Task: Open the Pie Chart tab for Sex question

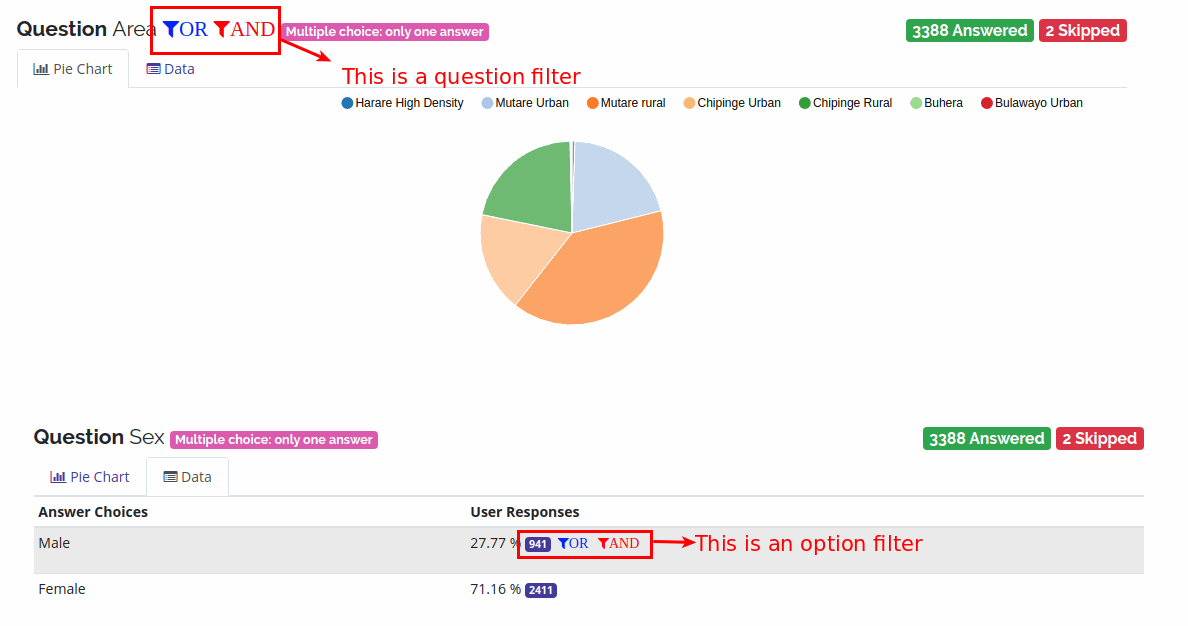Action: point(90,477)
